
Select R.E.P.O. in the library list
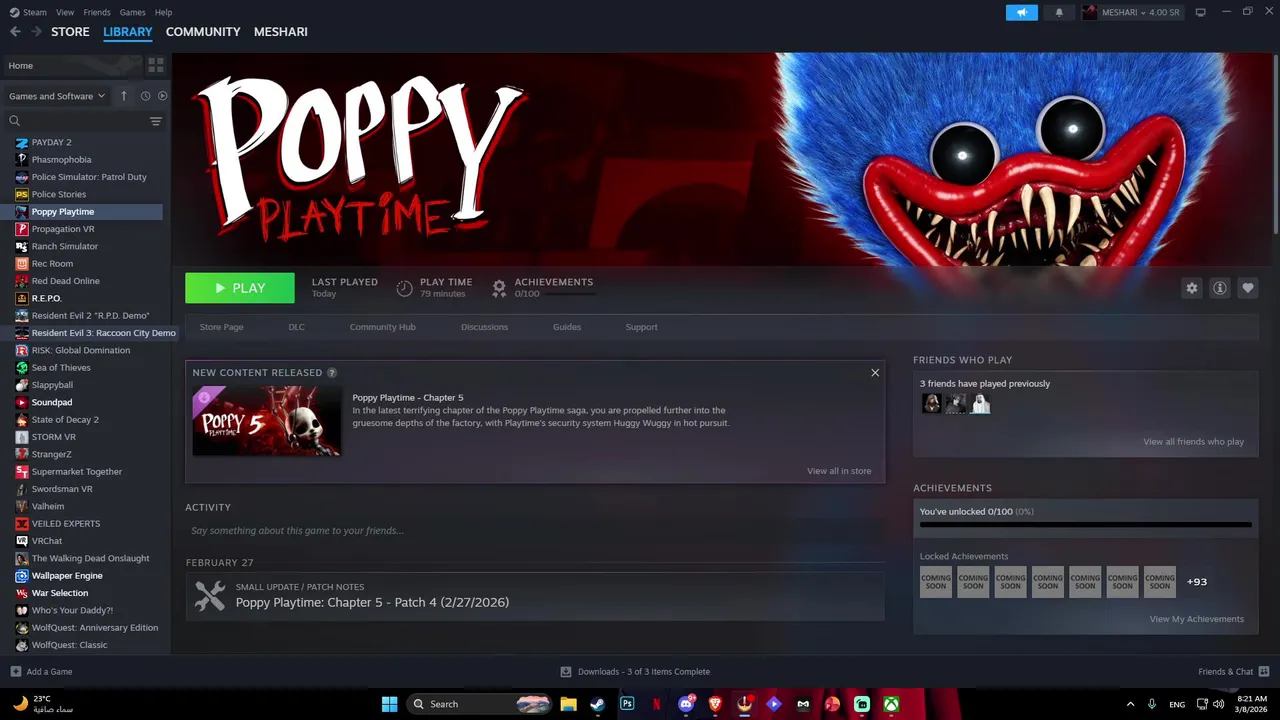coord(46,298)
